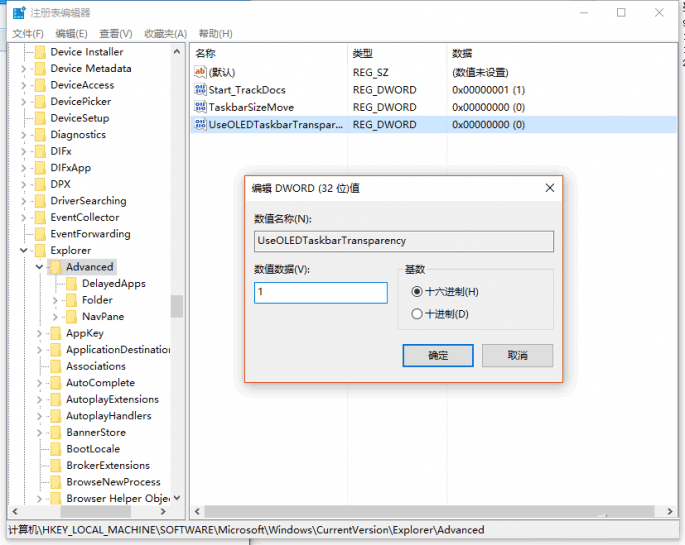Select the AutoplayExtensions tree item
685x545 pixels.
pos(112,400)
